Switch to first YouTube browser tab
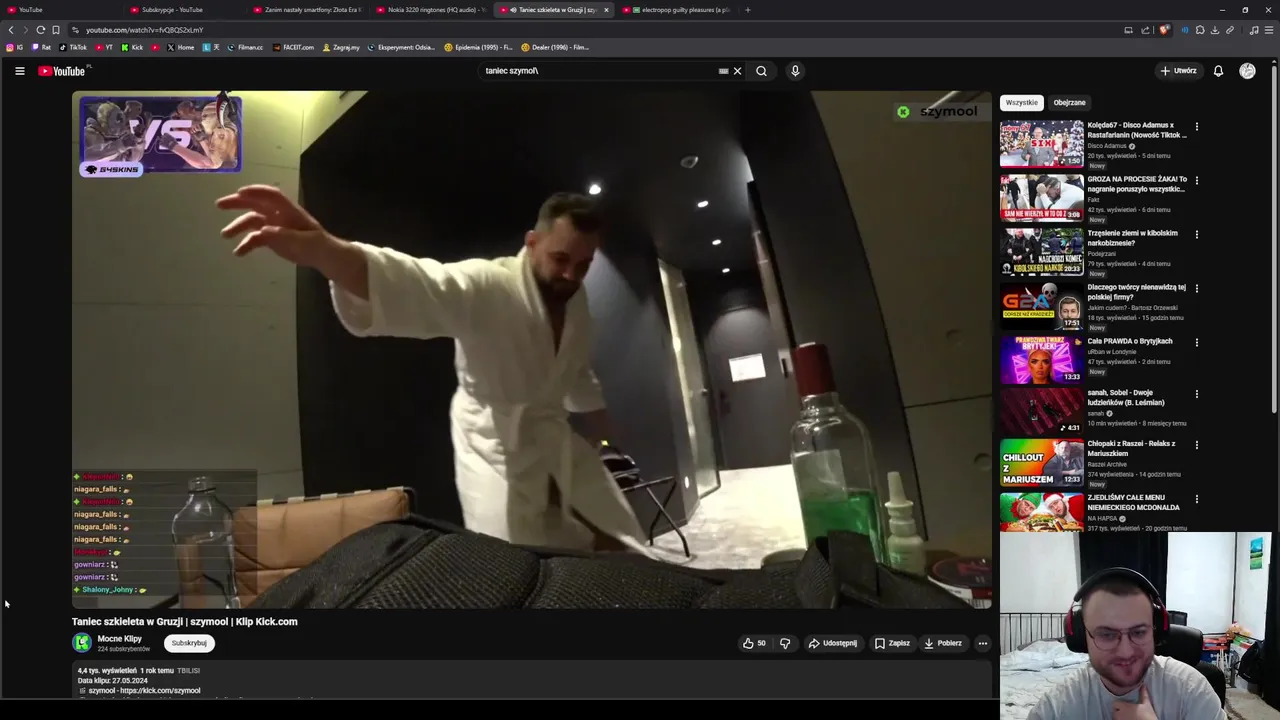Image resolution: width=1280 pixels, height=720 pixels. tap(60, 10)
